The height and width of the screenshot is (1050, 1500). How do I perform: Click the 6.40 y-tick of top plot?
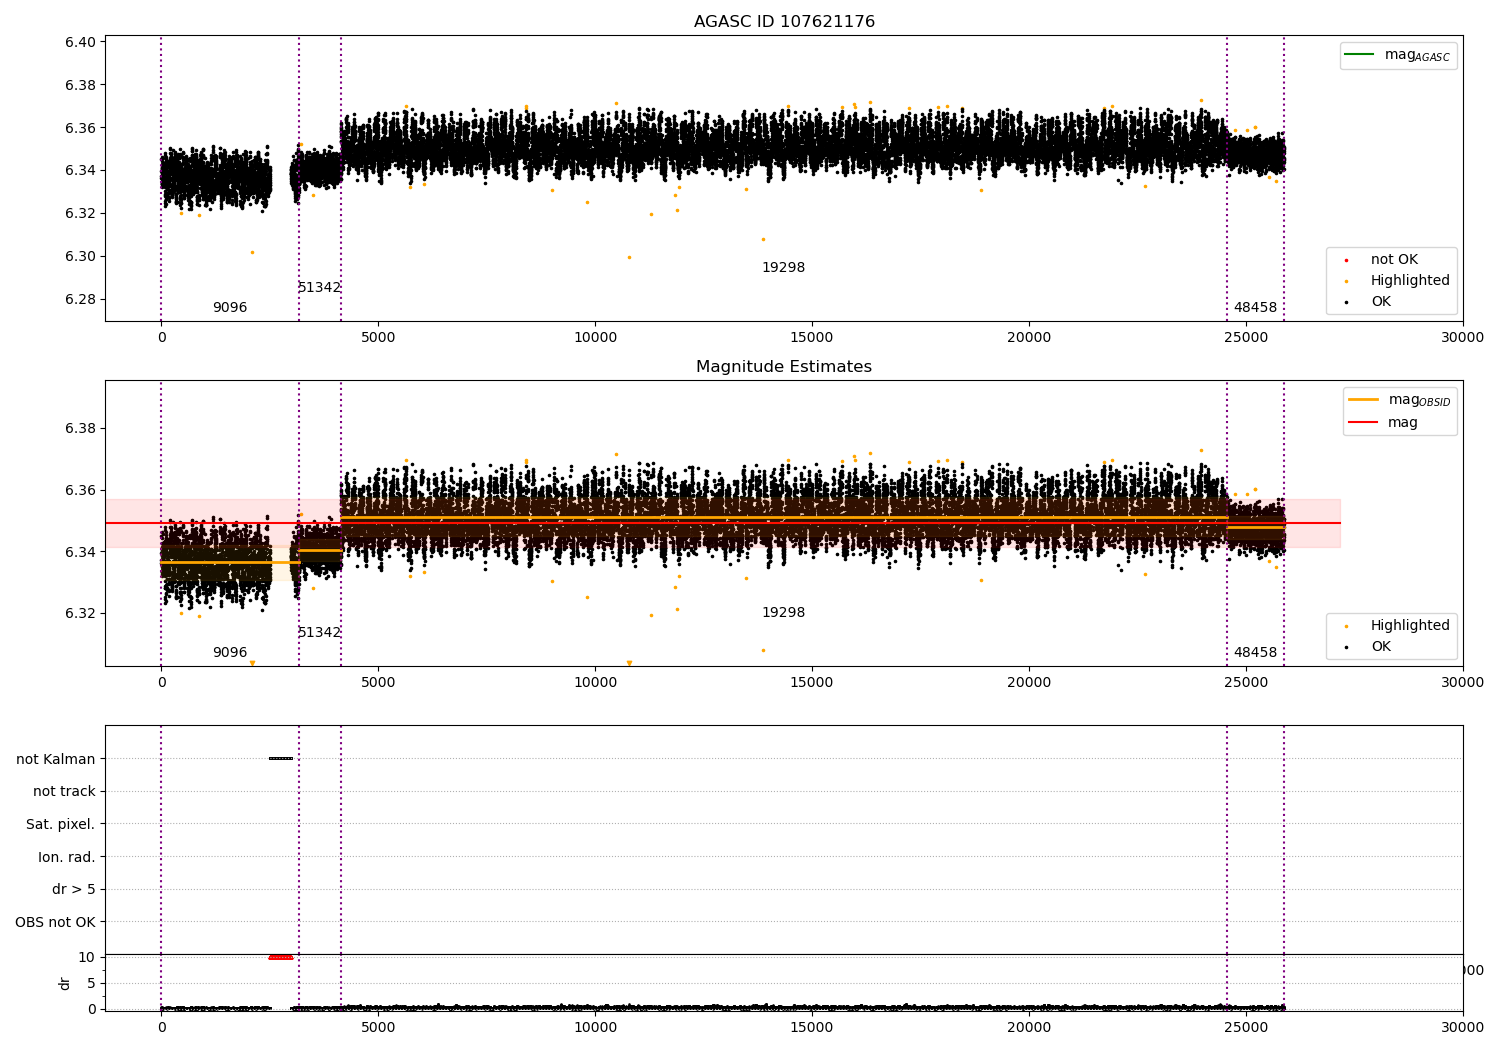[80, 42]
